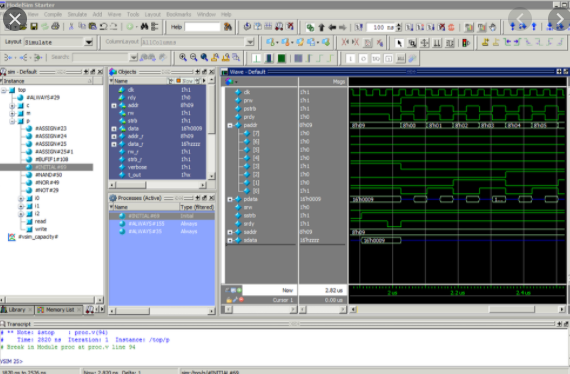
Task: Click the Undo icon in the toolbar
Action: (103, 27)
